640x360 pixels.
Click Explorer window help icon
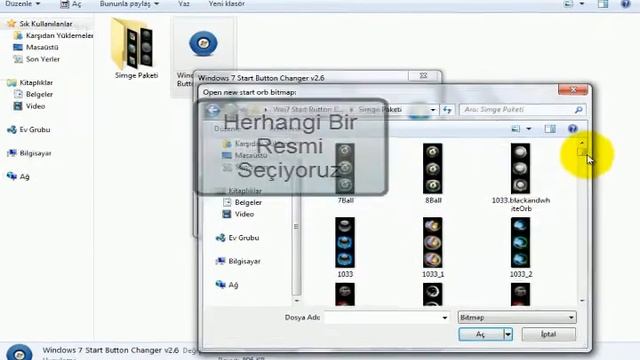[625, 4]
